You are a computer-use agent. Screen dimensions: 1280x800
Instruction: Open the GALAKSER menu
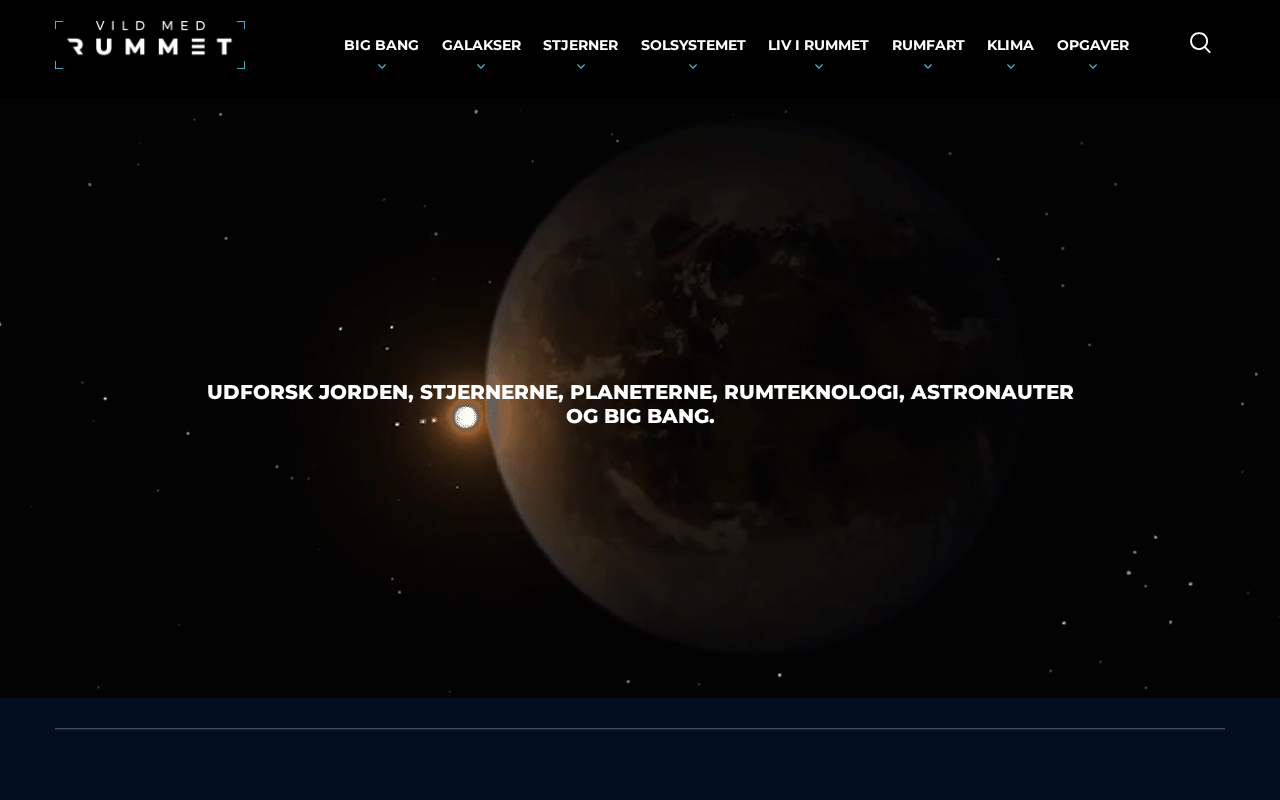(481, 45)
